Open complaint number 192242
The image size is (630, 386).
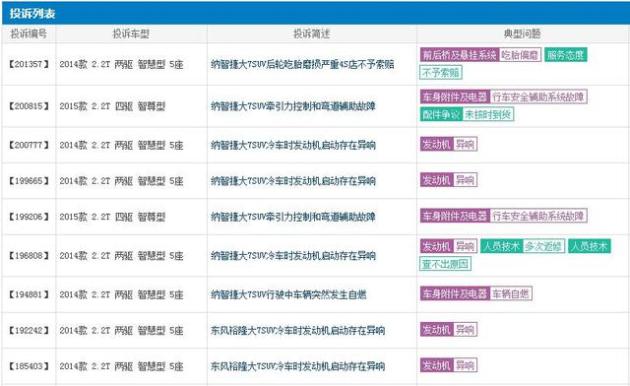pos(29,331)
